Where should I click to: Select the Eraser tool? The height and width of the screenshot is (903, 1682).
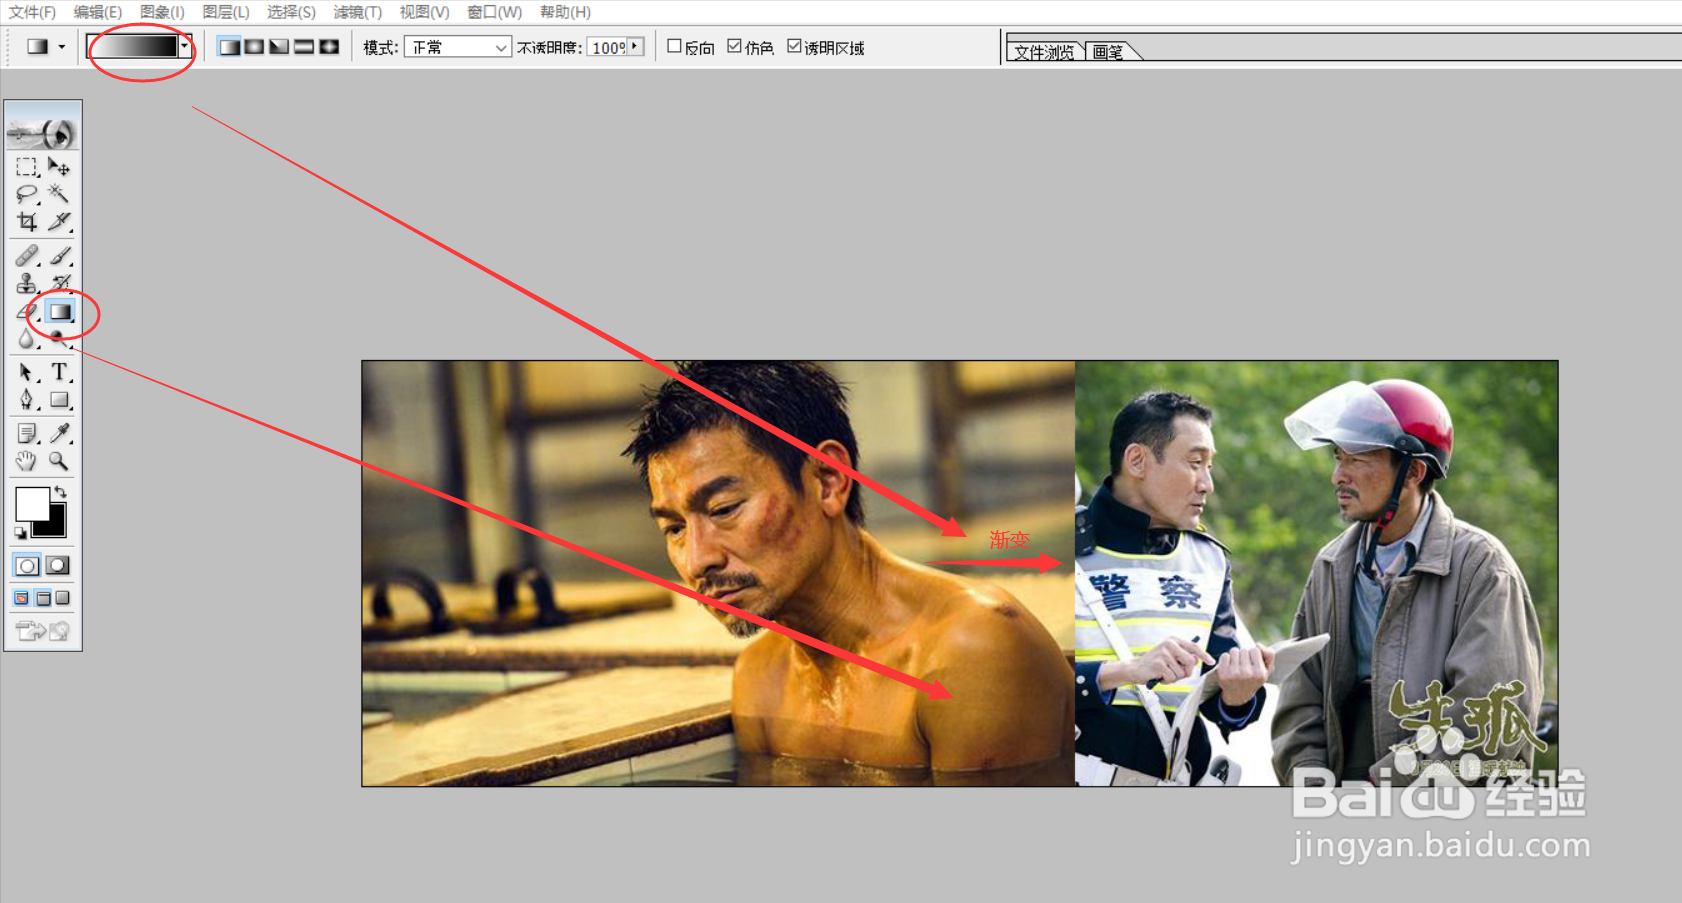pyautogui.click(x=27, y=312)
